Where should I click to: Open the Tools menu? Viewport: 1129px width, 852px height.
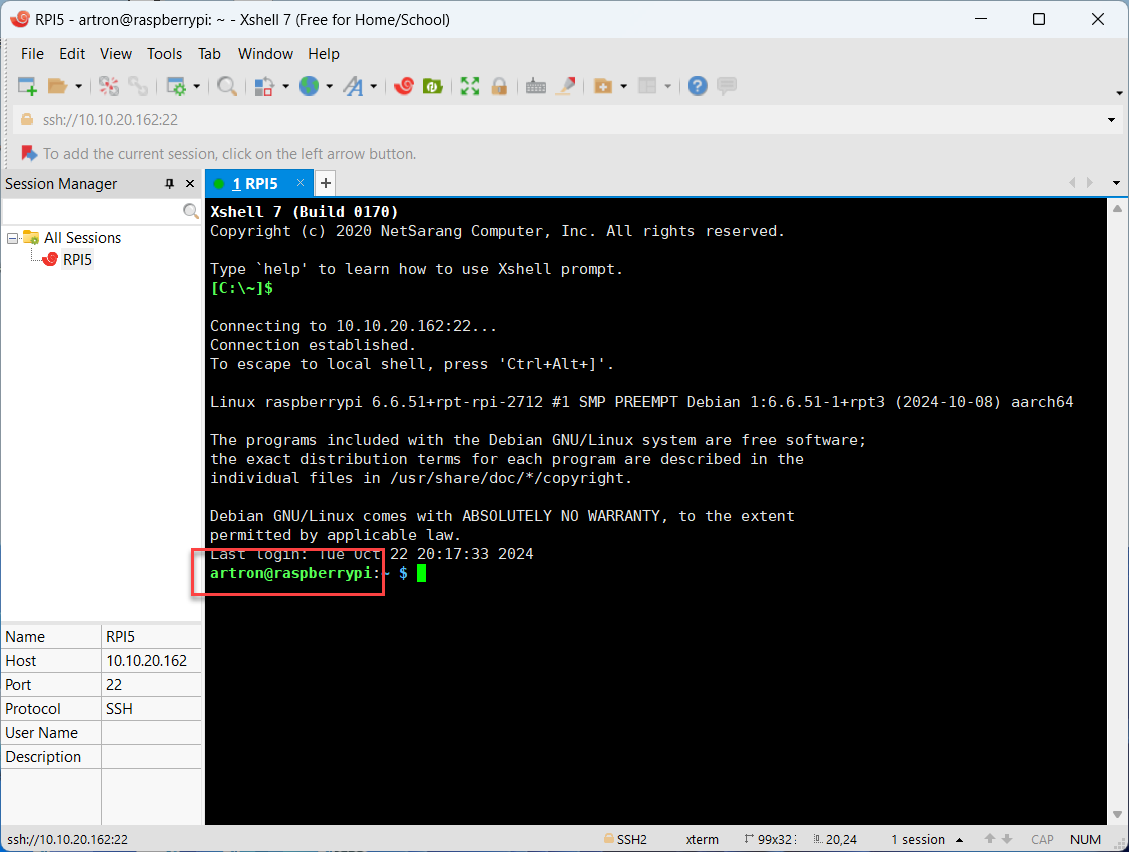coord(164,54)
